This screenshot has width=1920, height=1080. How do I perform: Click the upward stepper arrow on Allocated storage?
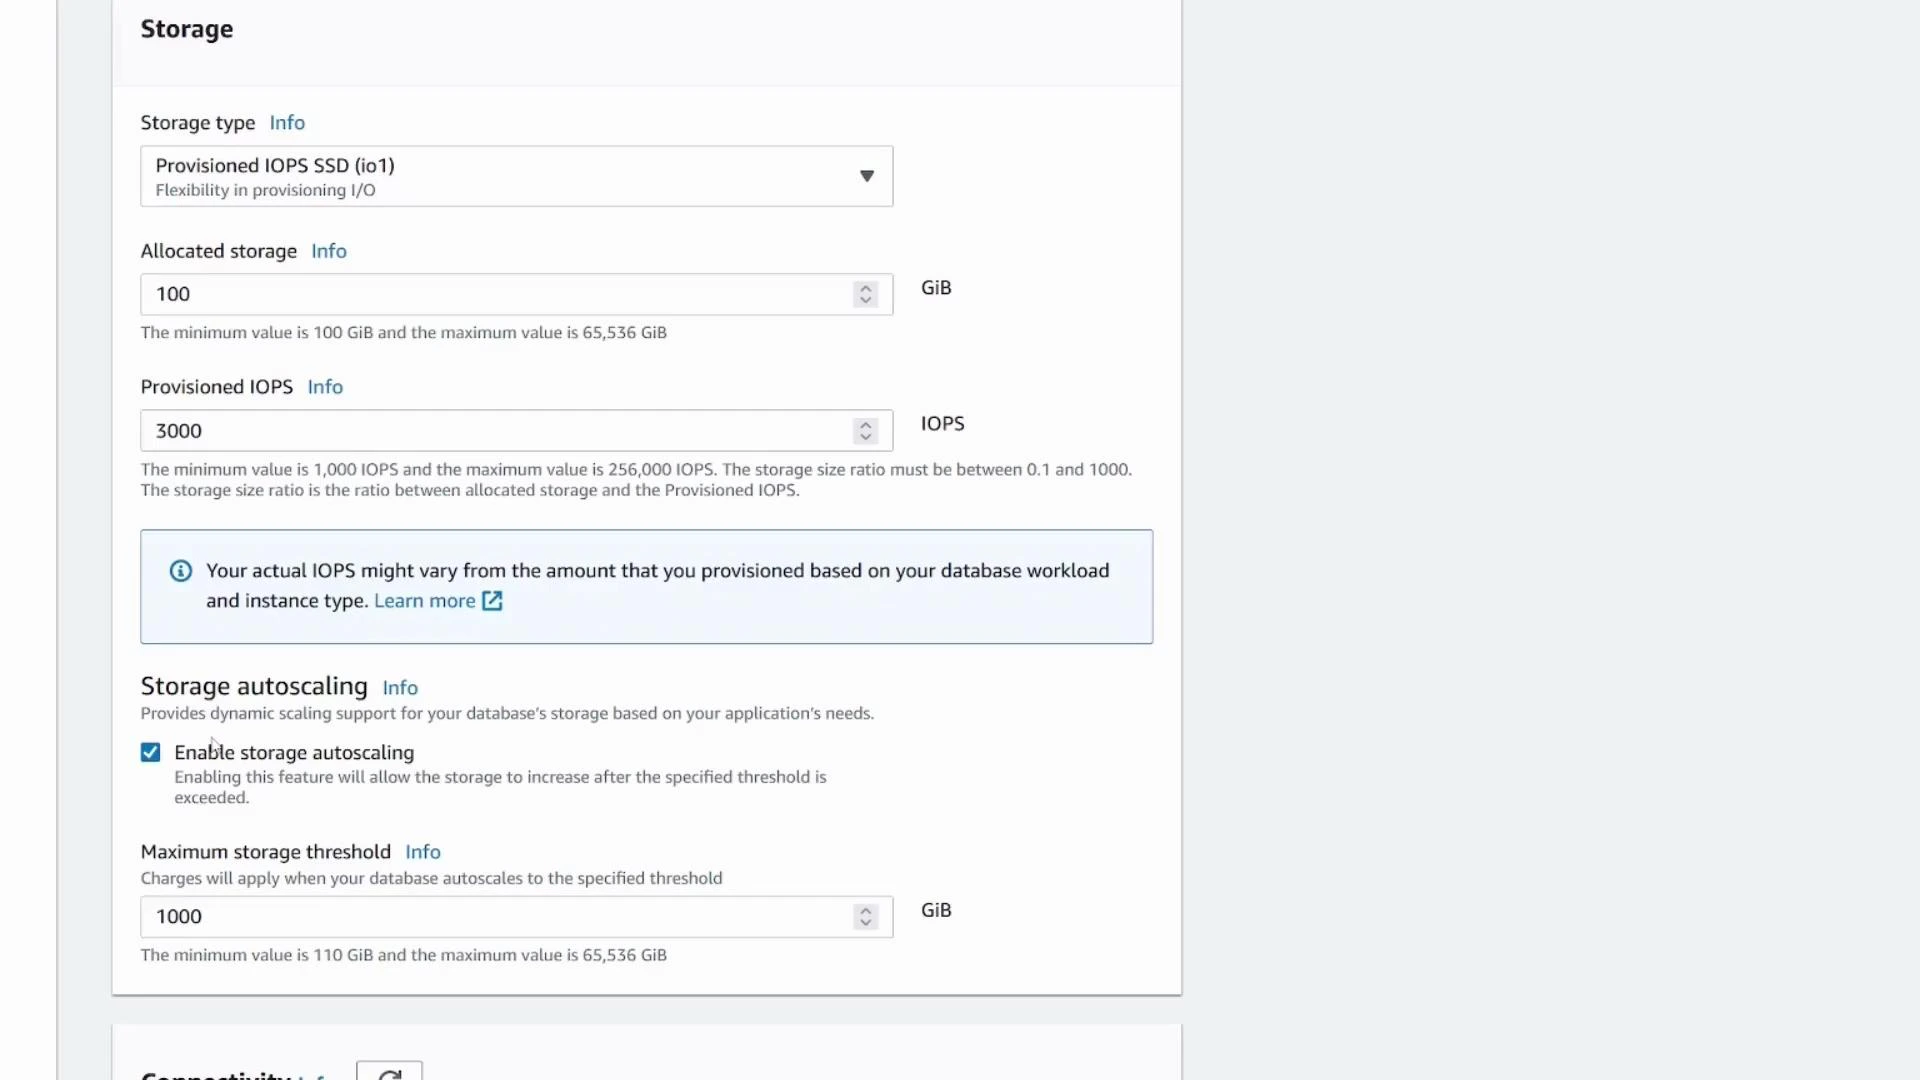pos(865,287)
